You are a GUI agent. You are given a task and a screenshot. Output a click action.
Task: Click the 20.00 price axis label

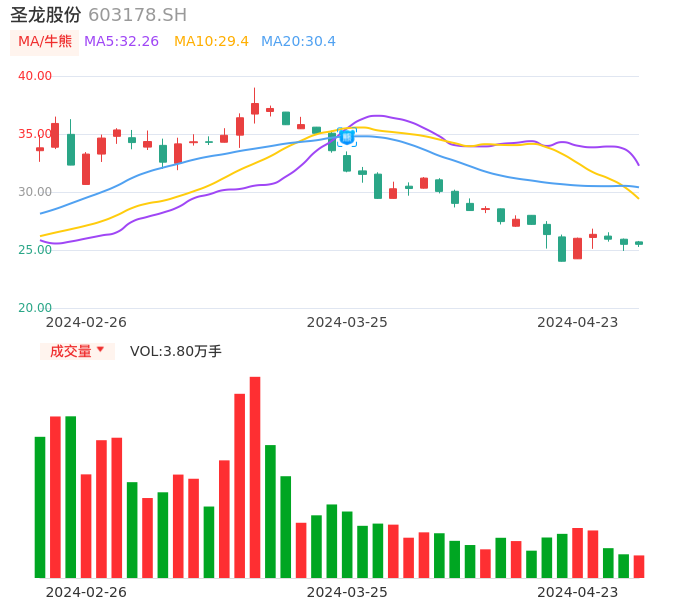35,308
